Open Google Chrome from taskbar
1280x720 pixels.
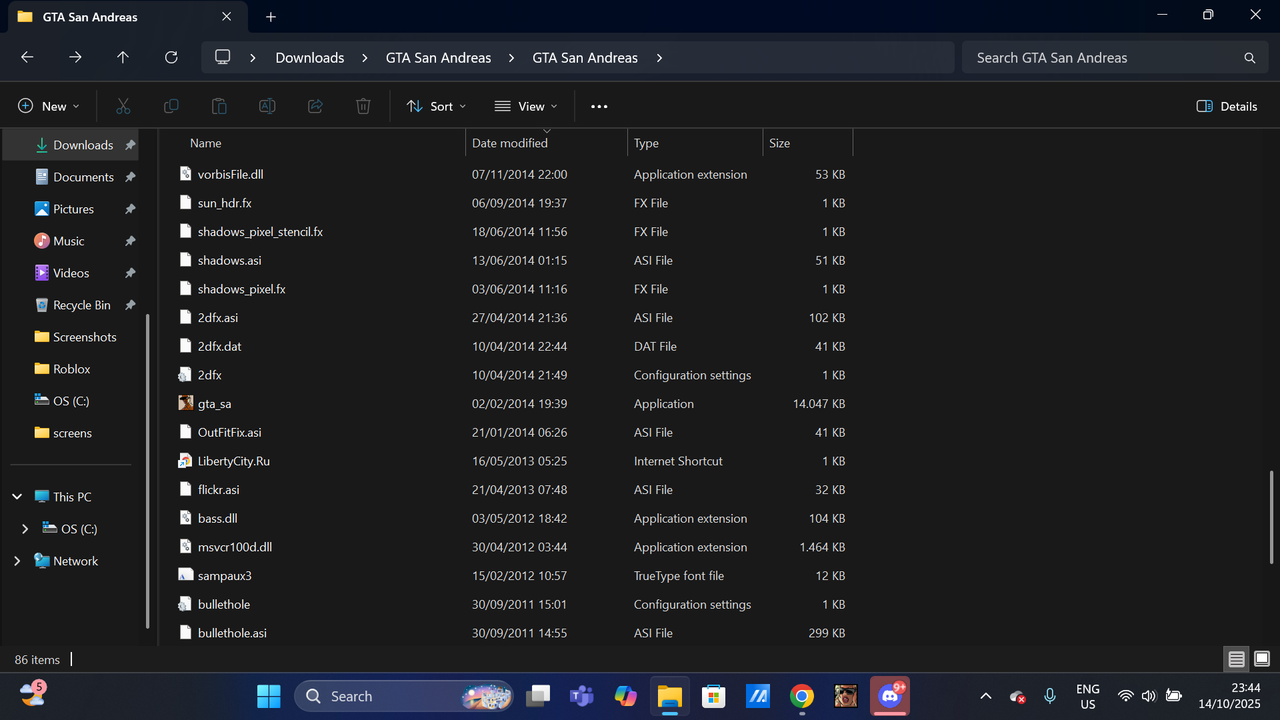pos(801,696)
